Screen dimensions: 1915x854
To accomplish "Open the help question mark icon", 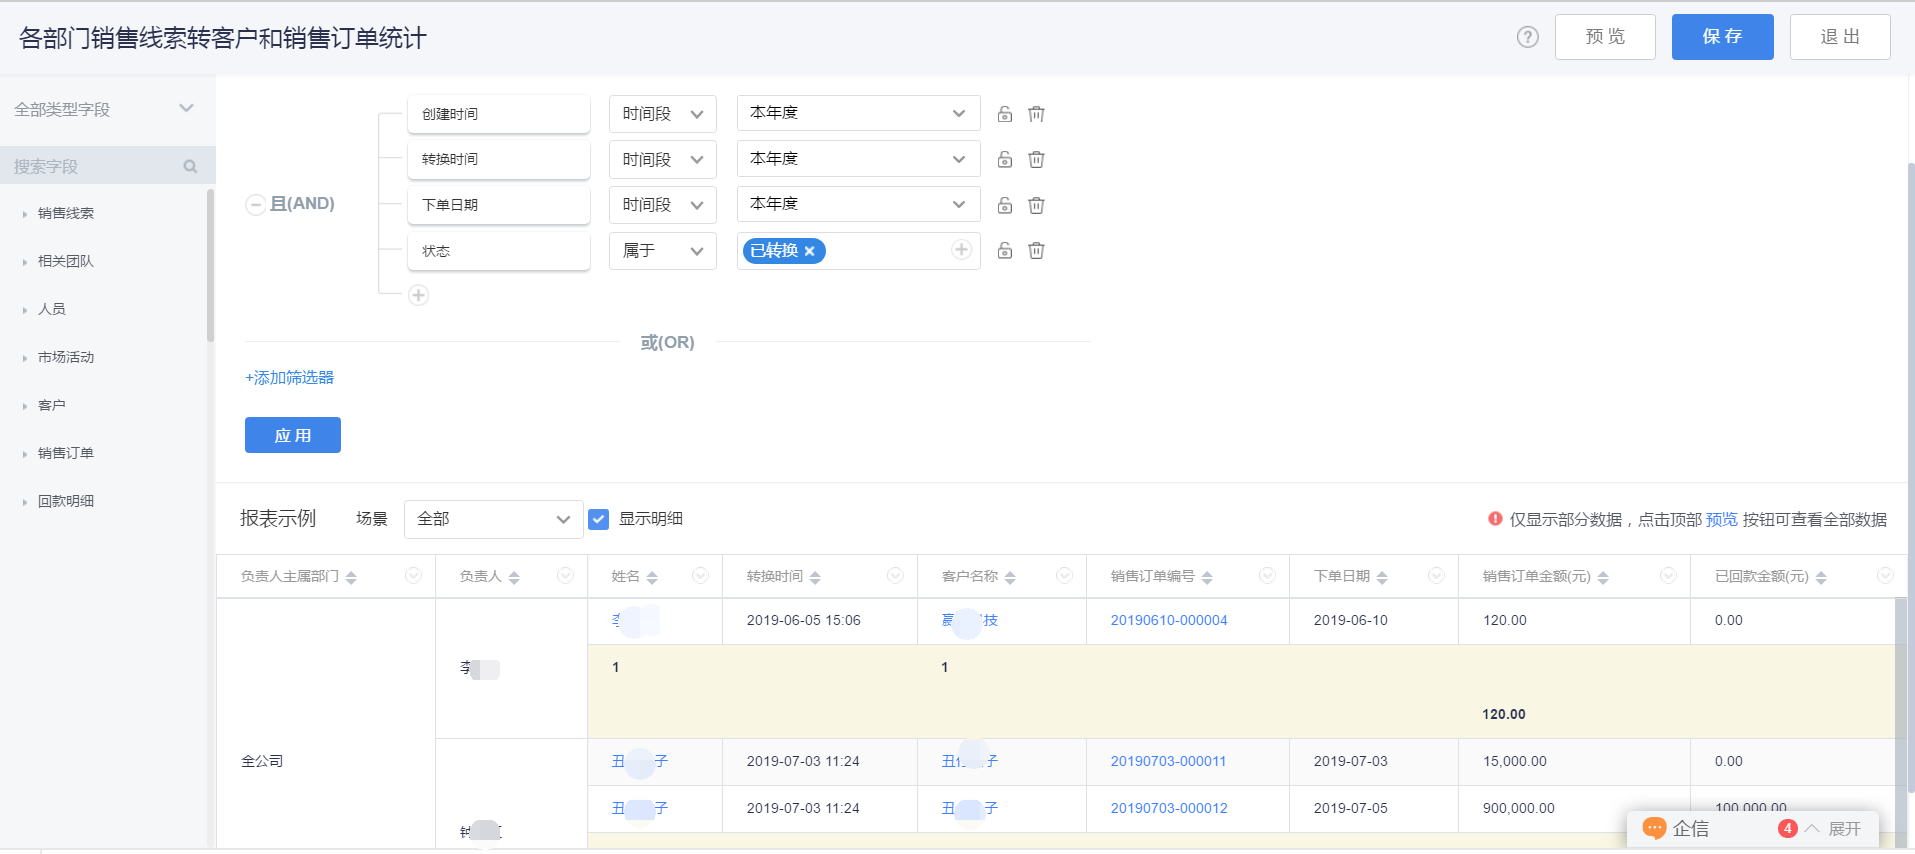I will tap(1527, 37).
